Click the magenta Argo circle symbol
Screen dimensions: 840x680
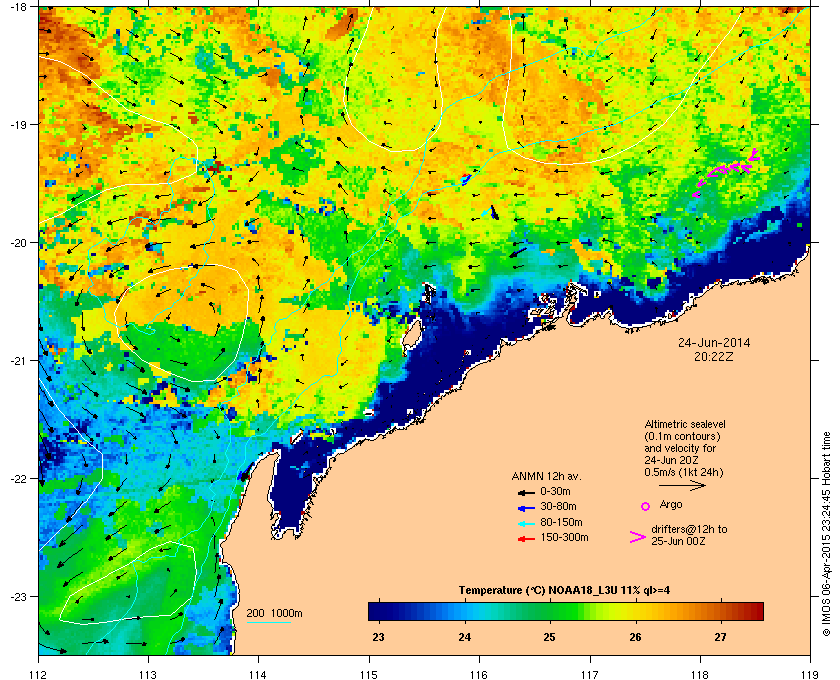(x=646, y=506)
